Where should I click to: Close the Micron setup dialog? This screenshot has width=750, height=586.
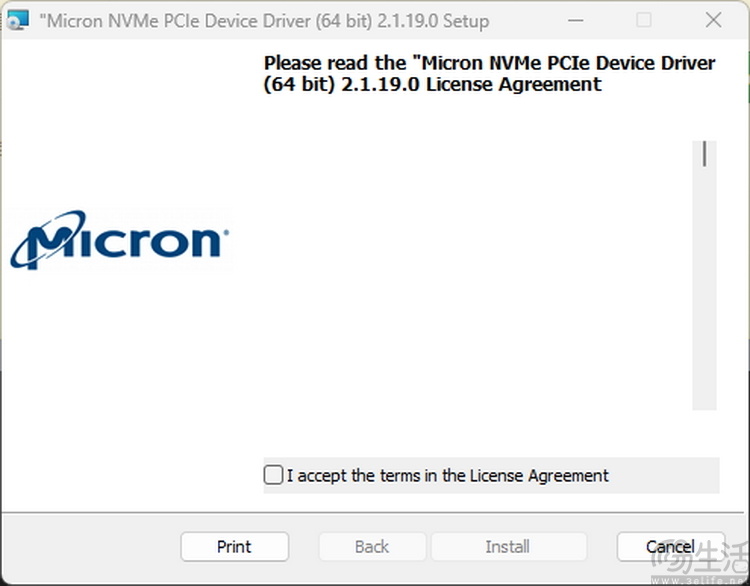pos(713,20)
